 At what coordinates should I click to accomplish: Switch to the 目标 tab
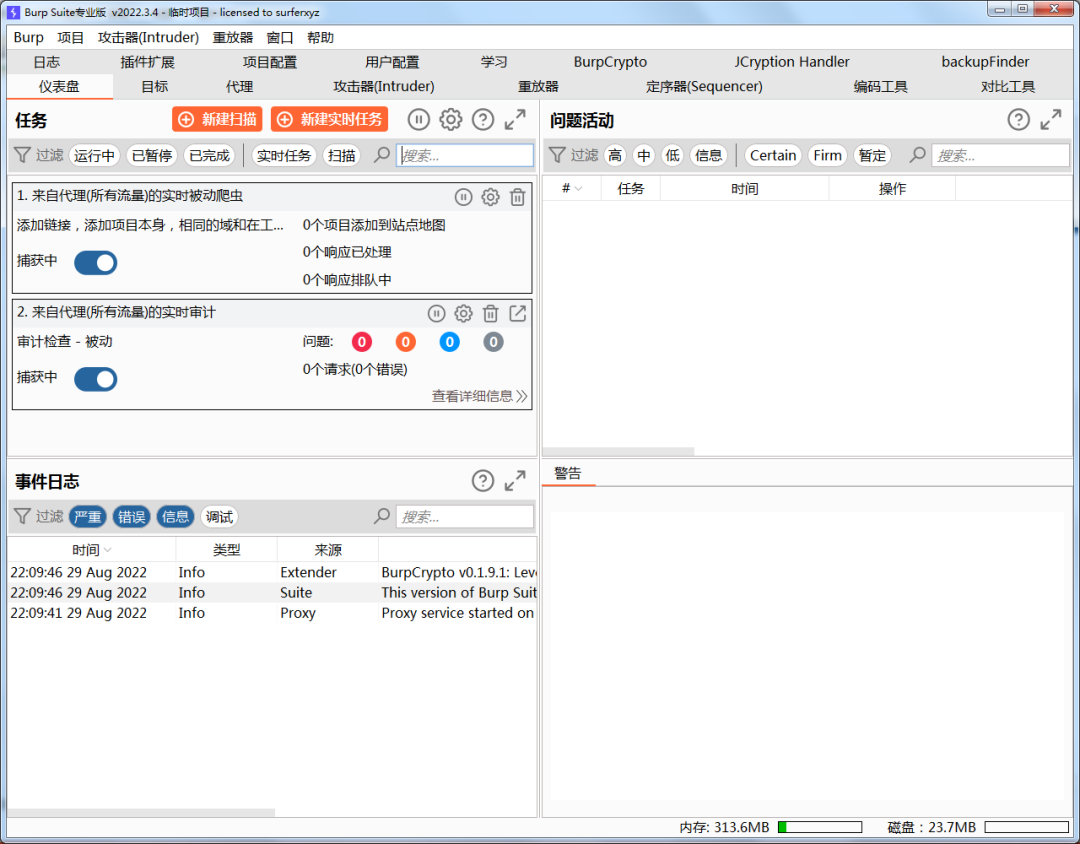(x=154, y=86)
